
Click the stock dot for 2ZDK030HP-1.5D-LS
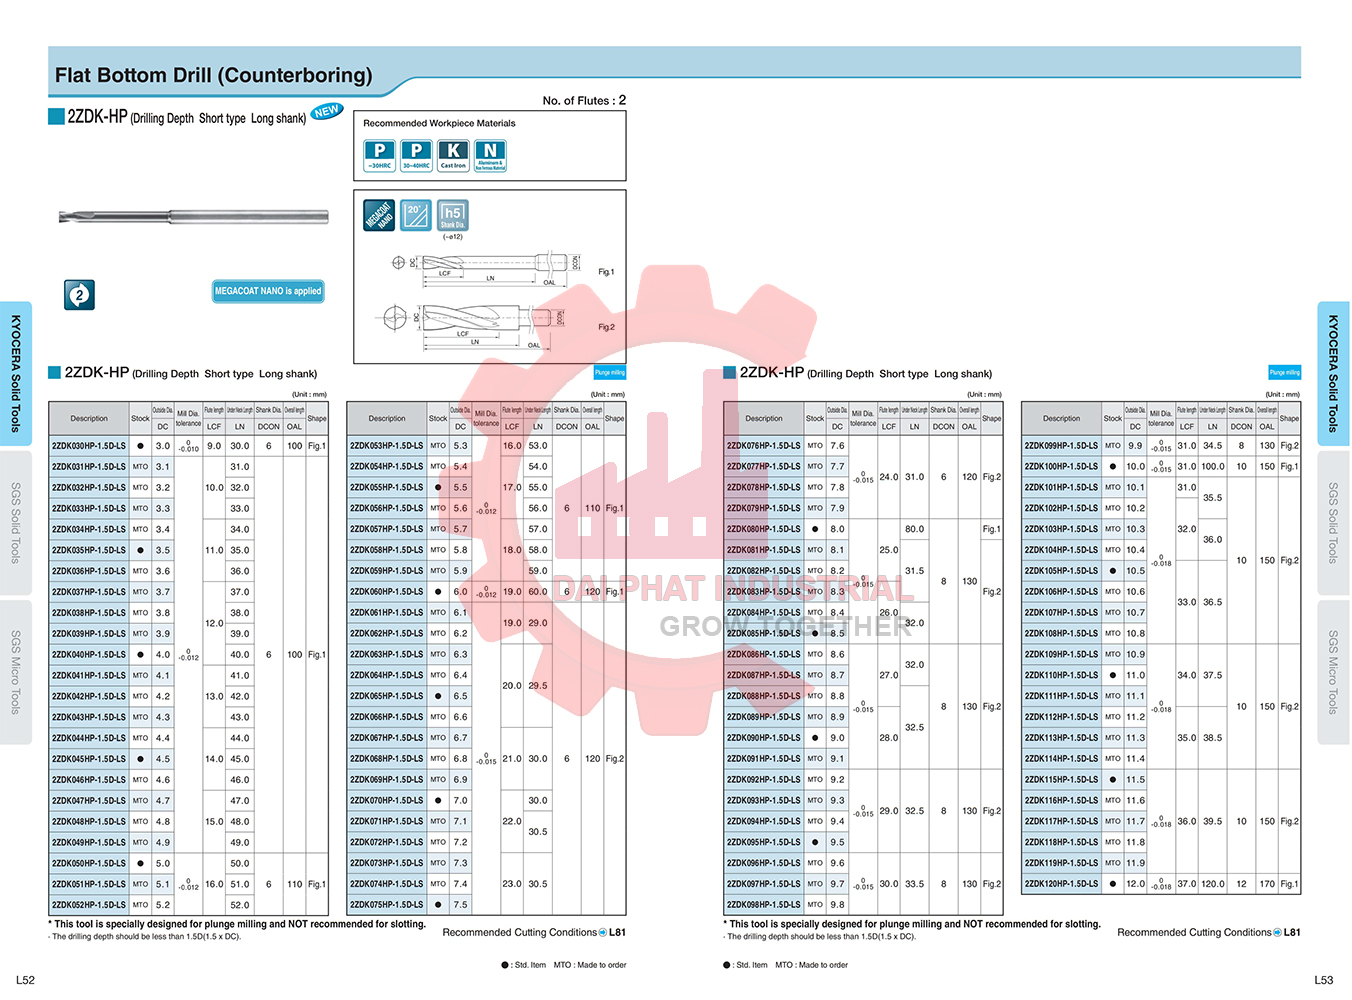[140, 446]
